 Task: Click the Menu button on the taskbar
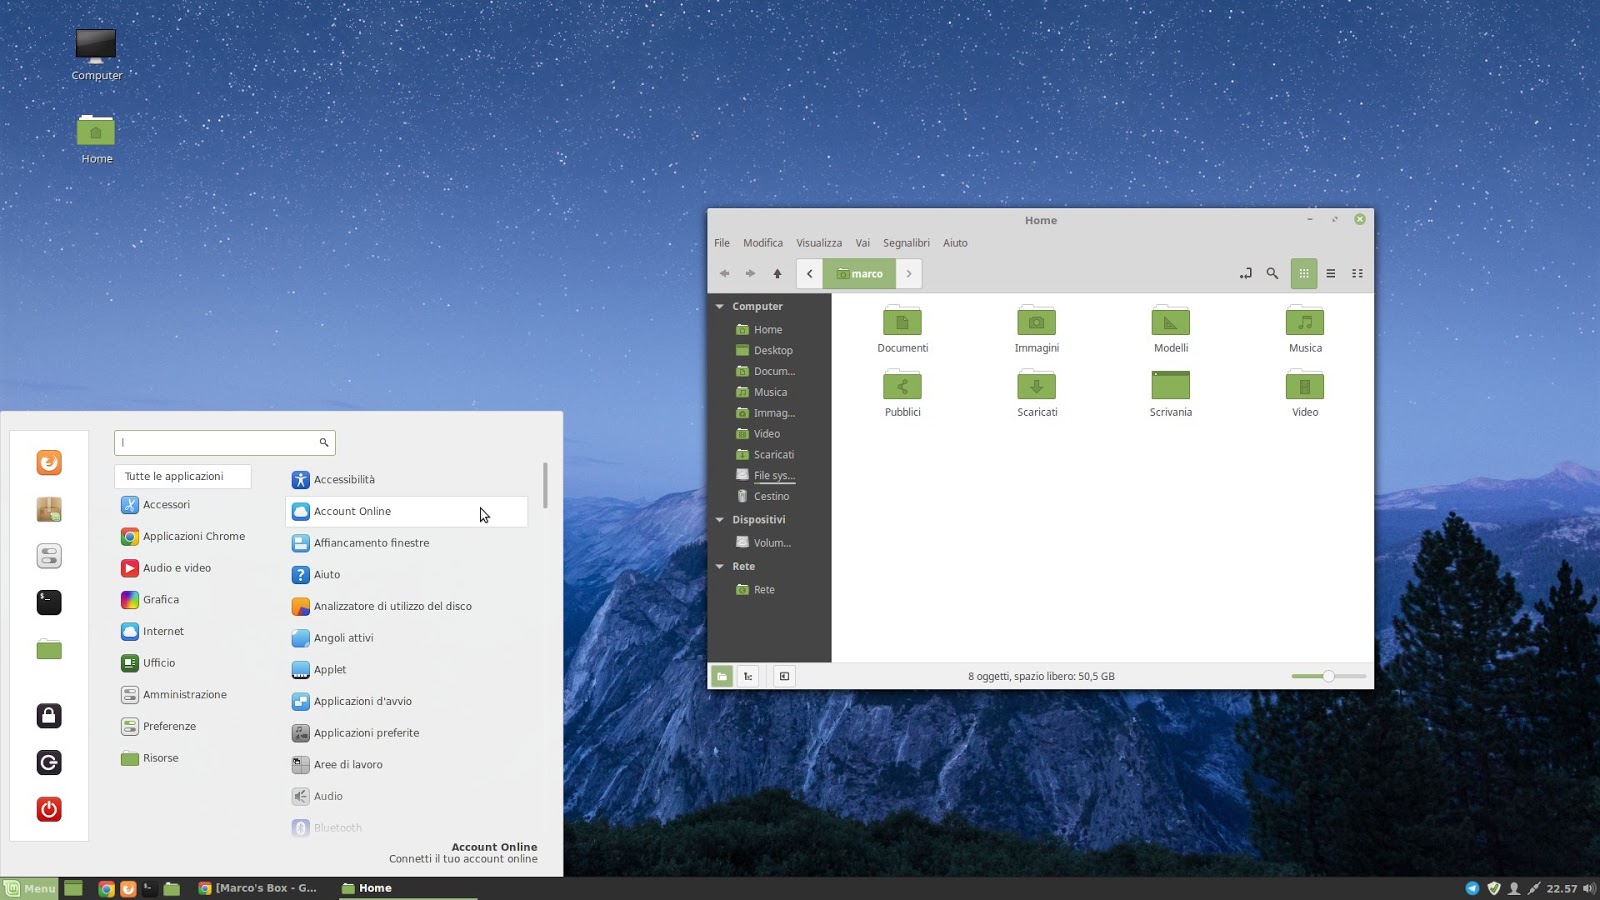[30, 888]
